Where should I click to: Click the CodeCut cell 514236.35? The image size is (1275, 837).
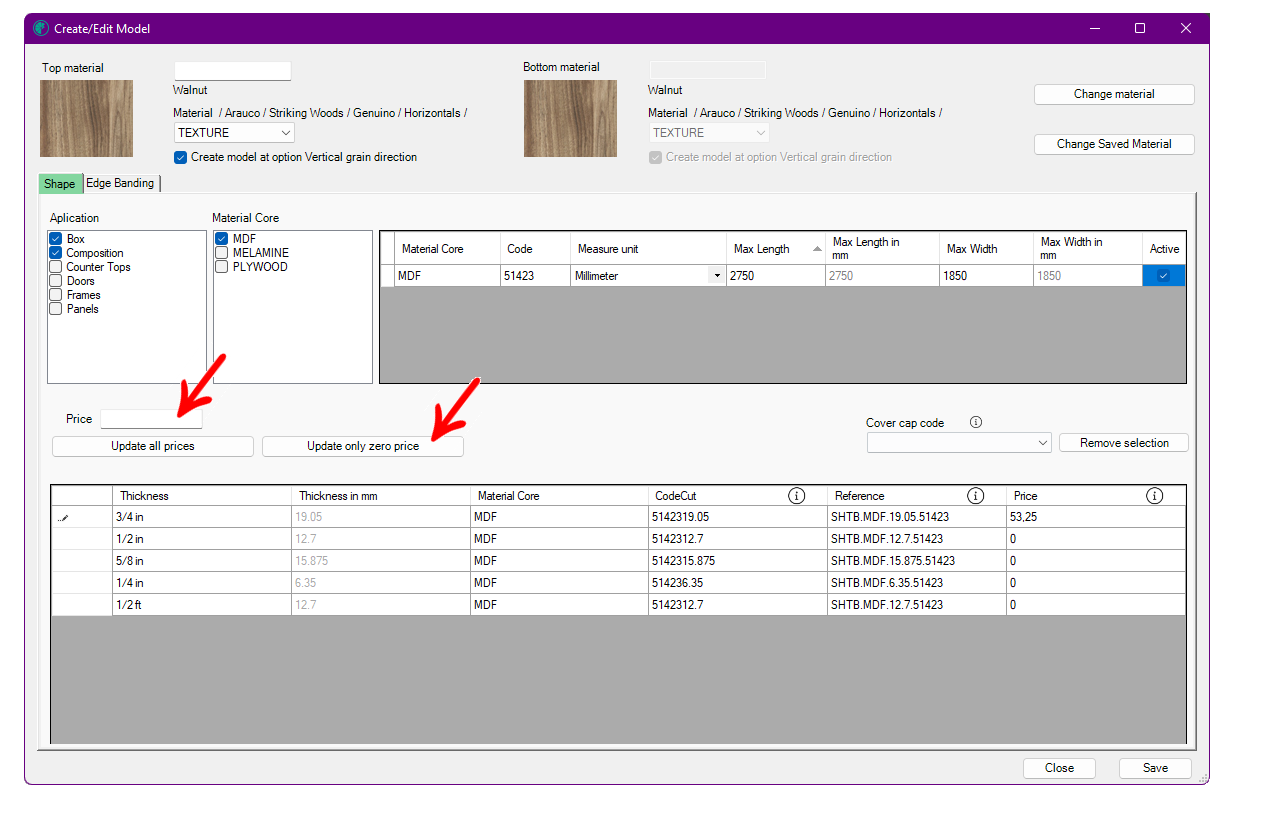pyautogui.click(x=738, y=583)
